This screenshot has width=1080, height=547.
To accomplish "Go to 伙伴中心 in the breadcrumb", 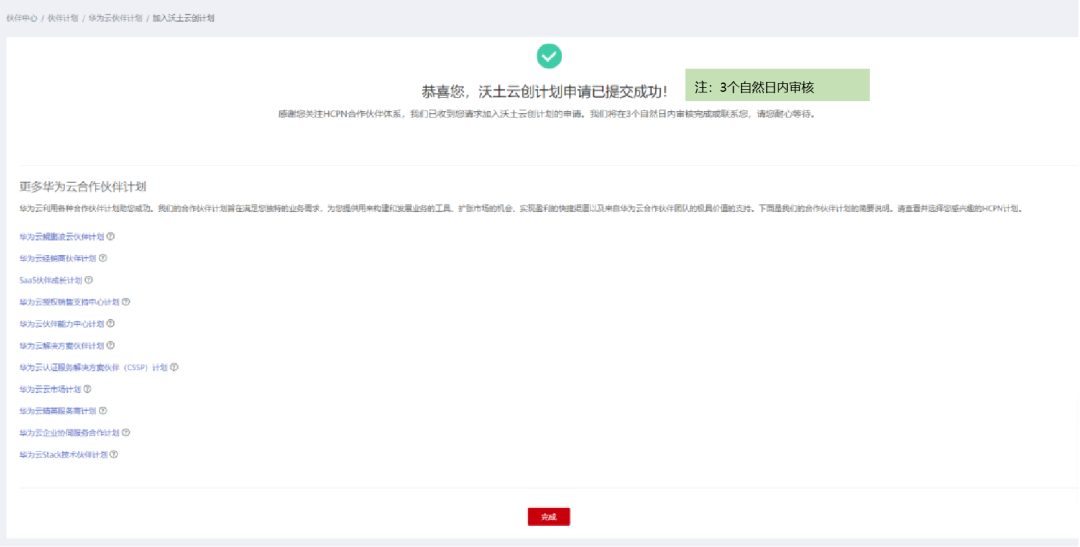I will (22, 19).
